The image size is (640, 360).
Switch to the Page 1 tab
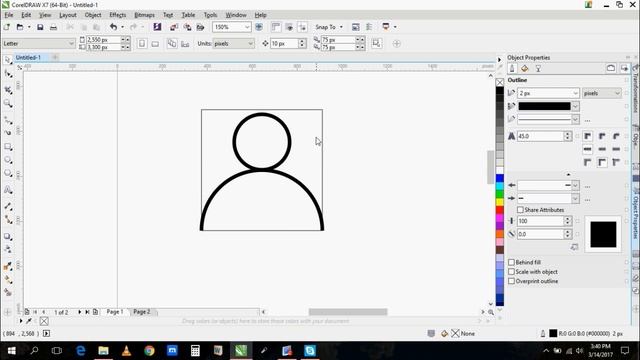coord(115,312)
